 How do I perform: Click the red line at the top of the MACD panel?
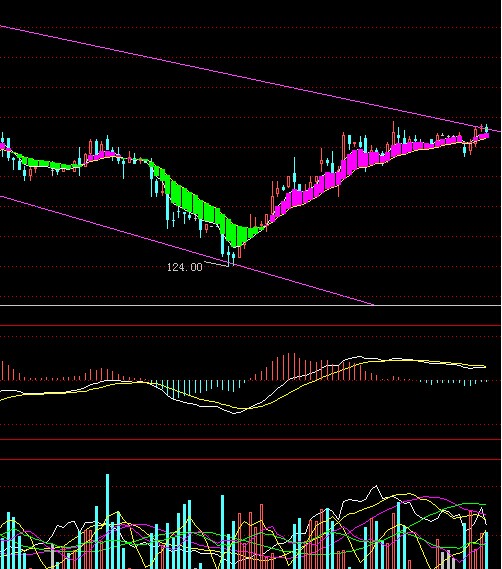click(250, 326)
